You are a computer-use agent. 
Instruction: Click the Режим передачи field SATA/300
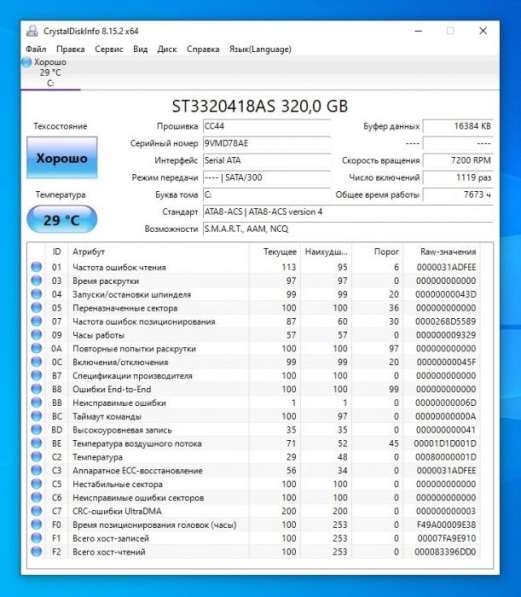tap(267, 177)
